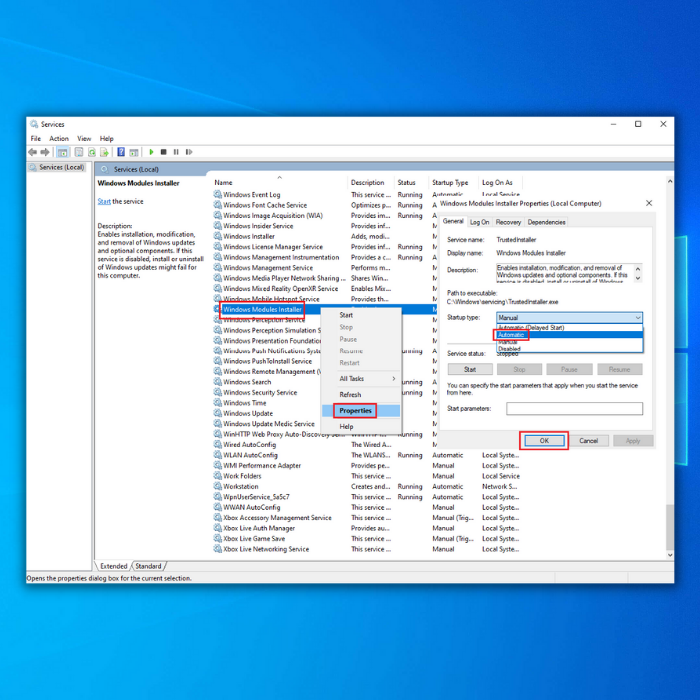This screenshot has width=700, height=700.
Task: Click the Restart Service toolbar icon
Action: [189, 152]
